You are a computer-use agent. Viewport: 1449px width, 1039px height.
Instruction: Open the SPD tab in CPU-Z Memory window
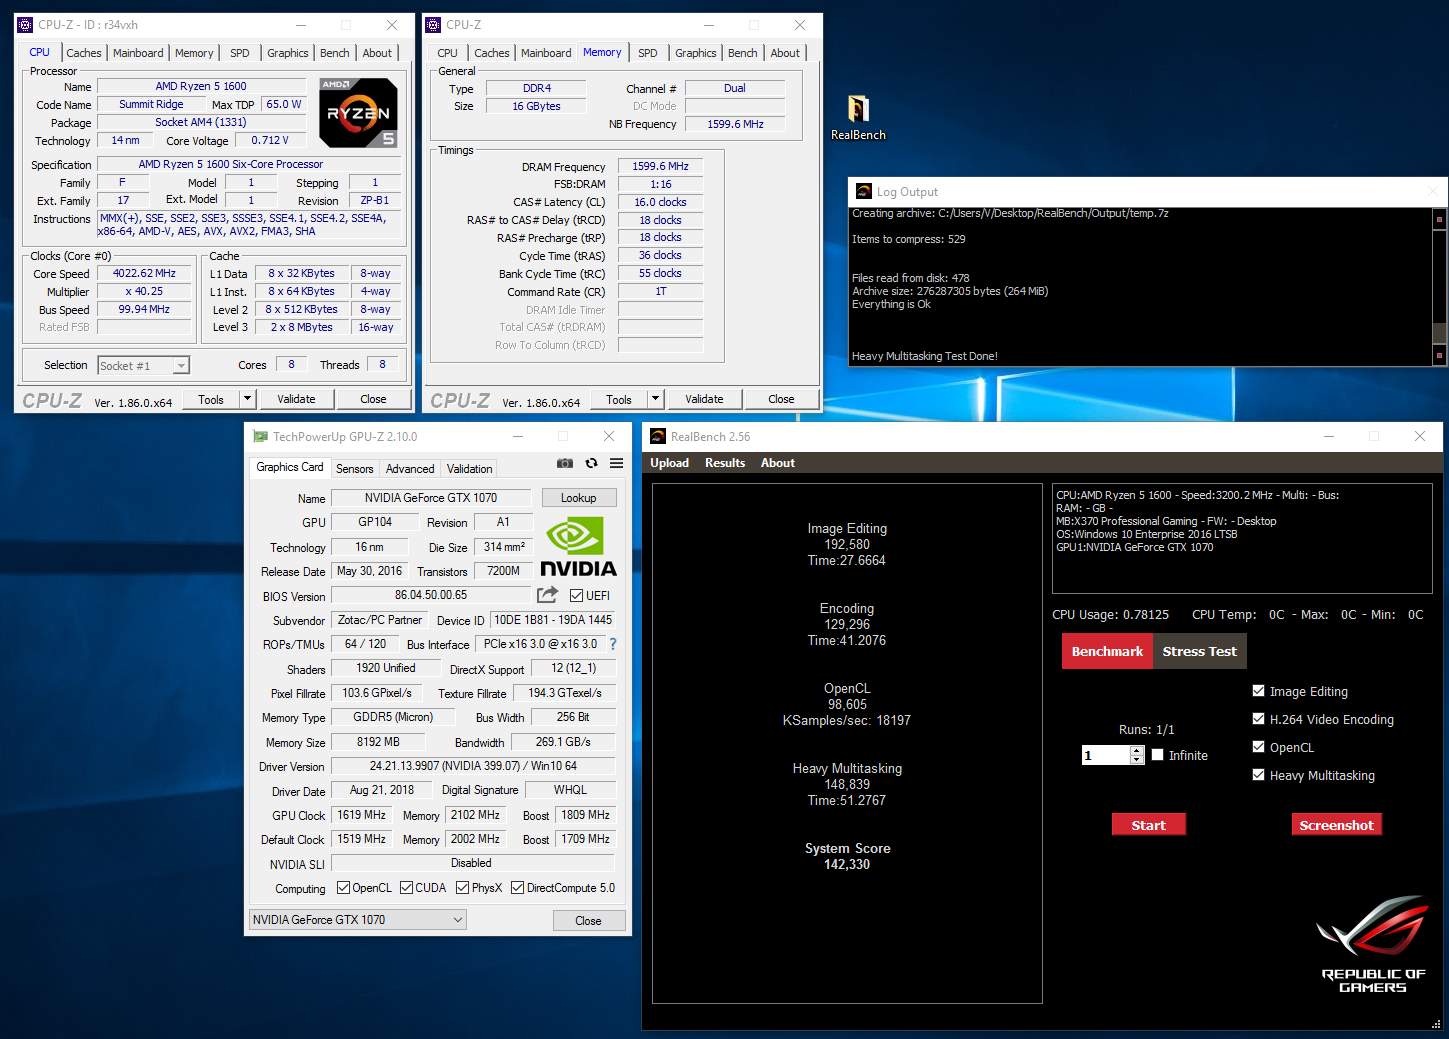pyautogui.click(x=648, y=53)
